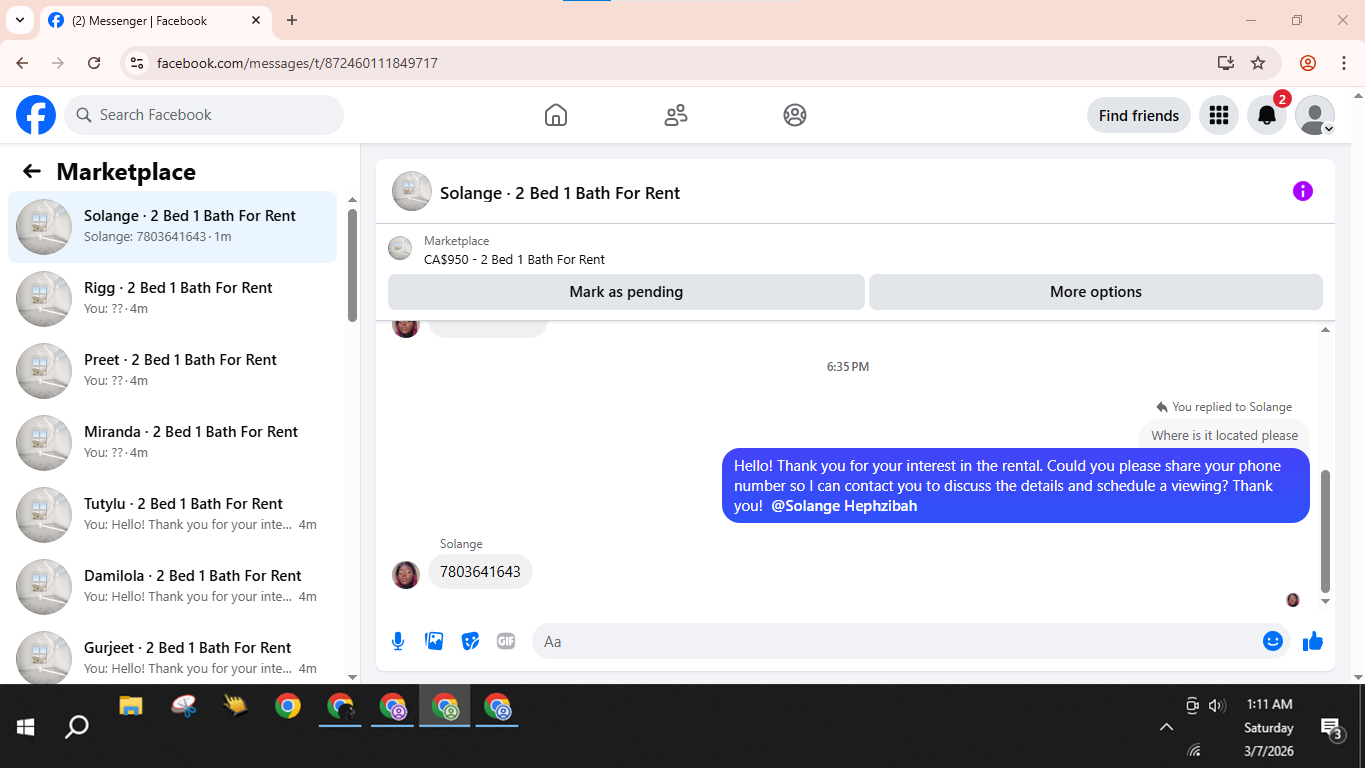Open the Windows Start menu
The image size is (1365, 768).
click(x=25, y=726)
